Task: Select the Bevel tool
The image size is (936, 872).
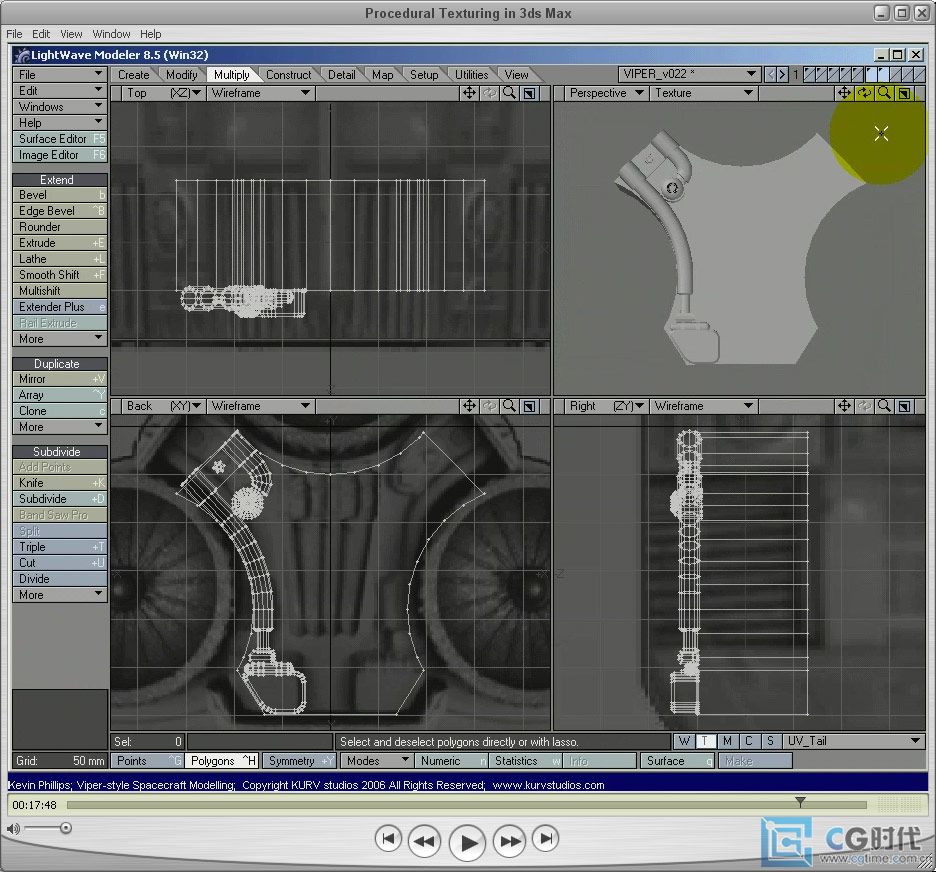Action: tap(60, 195)
